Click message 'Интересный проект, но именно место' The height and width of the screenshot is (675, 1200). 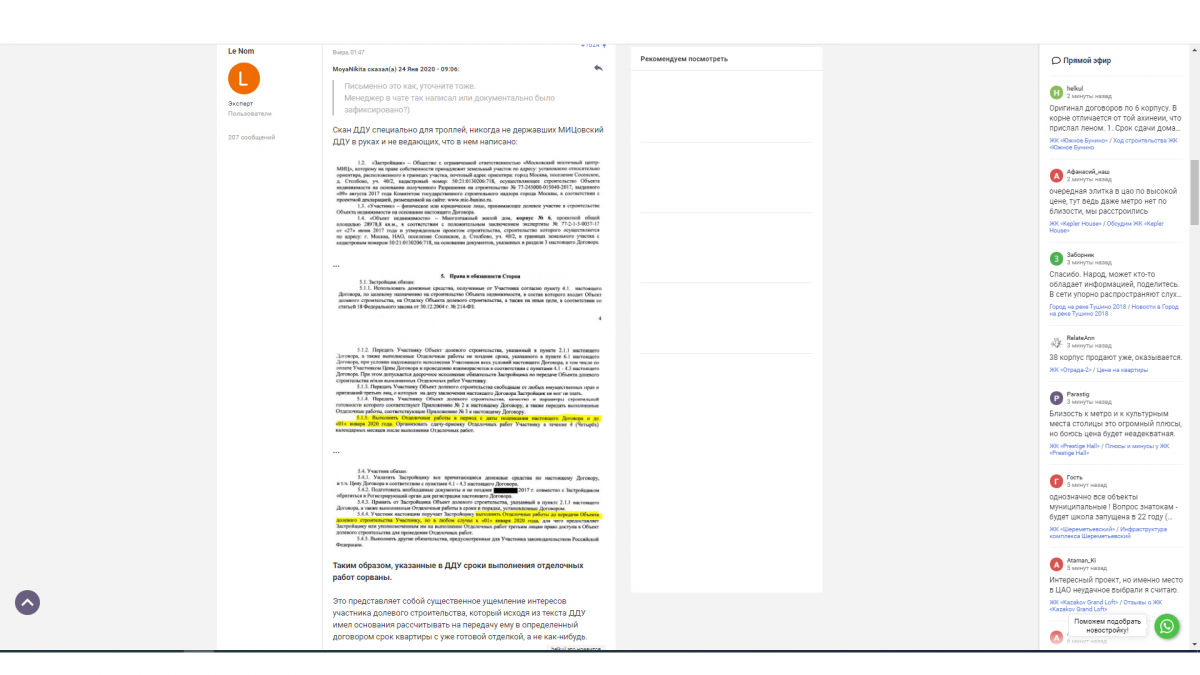click(1114, 586)
